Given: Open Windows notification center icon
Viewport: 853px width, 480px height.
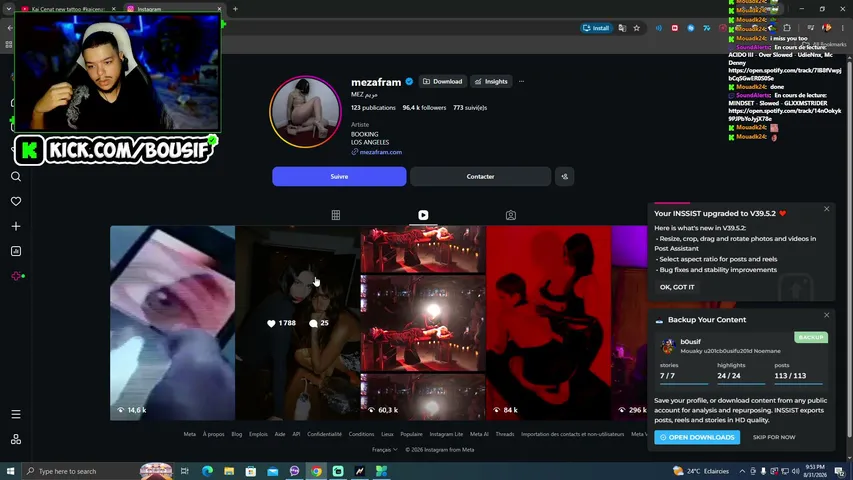Looking at the screenshot, I should [x=839, y=471].
